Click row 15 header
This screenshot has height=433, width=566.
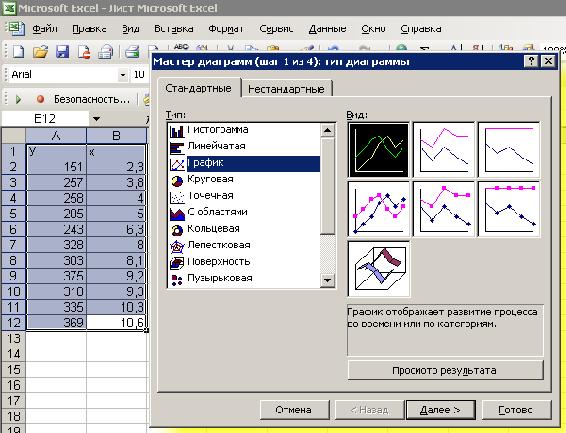click(13, 369)
